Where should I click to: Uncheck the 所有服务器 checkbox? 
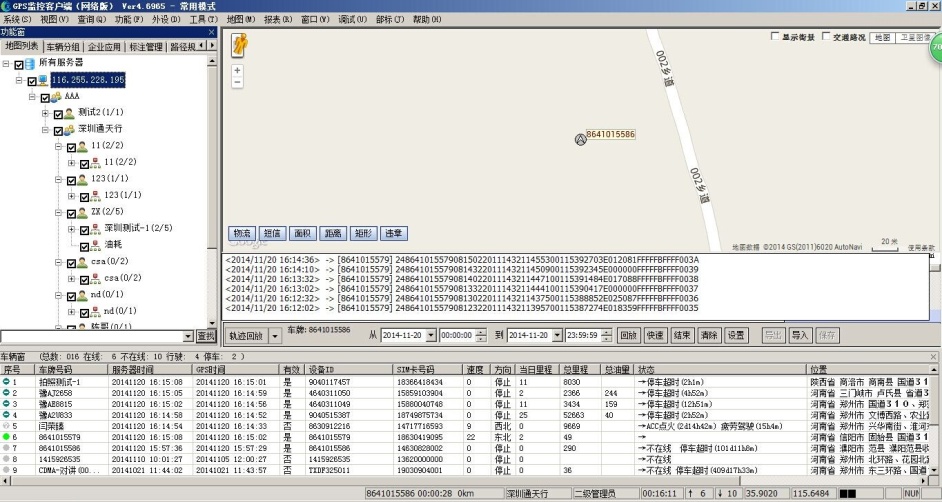point(19,64)
